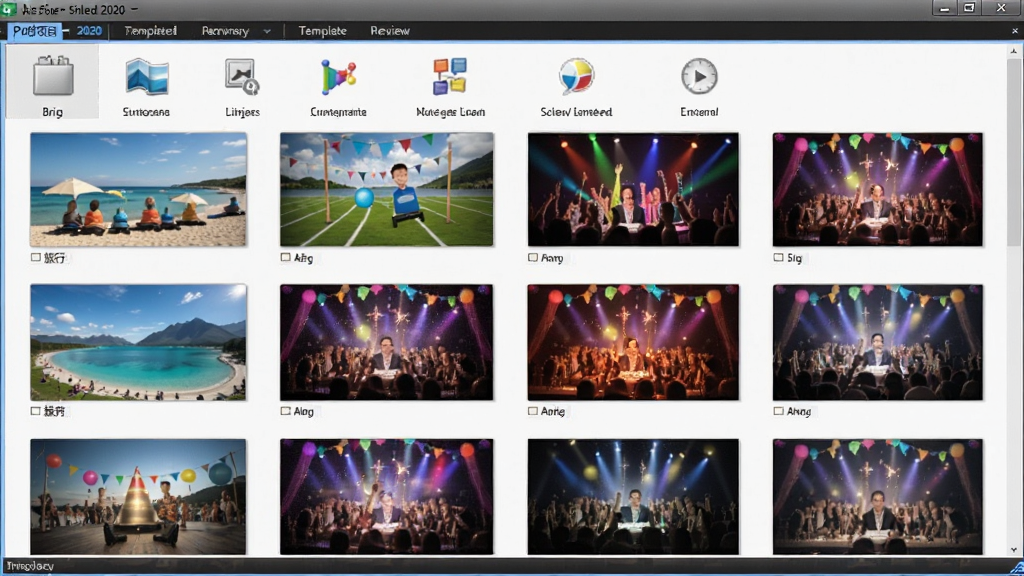Click the green app icon in the title bar

(x=9, y=9)
